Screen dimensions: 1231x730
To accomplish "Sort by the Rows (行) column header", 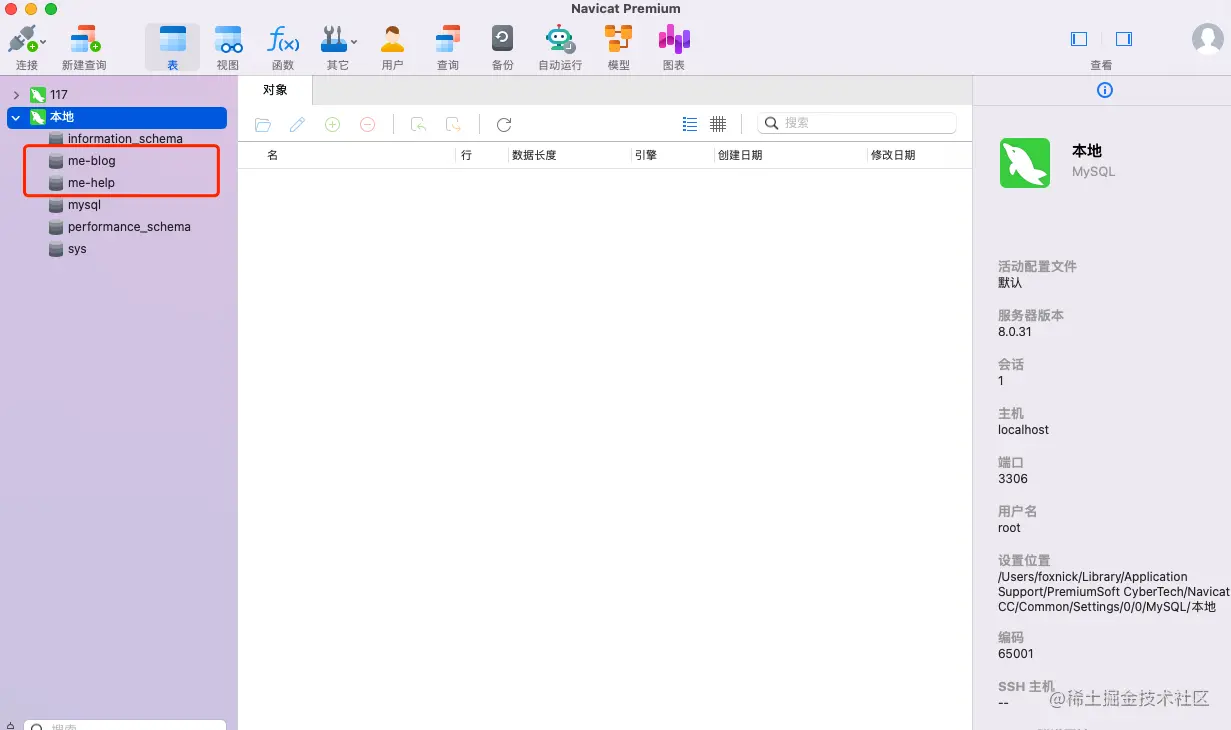I will click(x=467, y=155).
